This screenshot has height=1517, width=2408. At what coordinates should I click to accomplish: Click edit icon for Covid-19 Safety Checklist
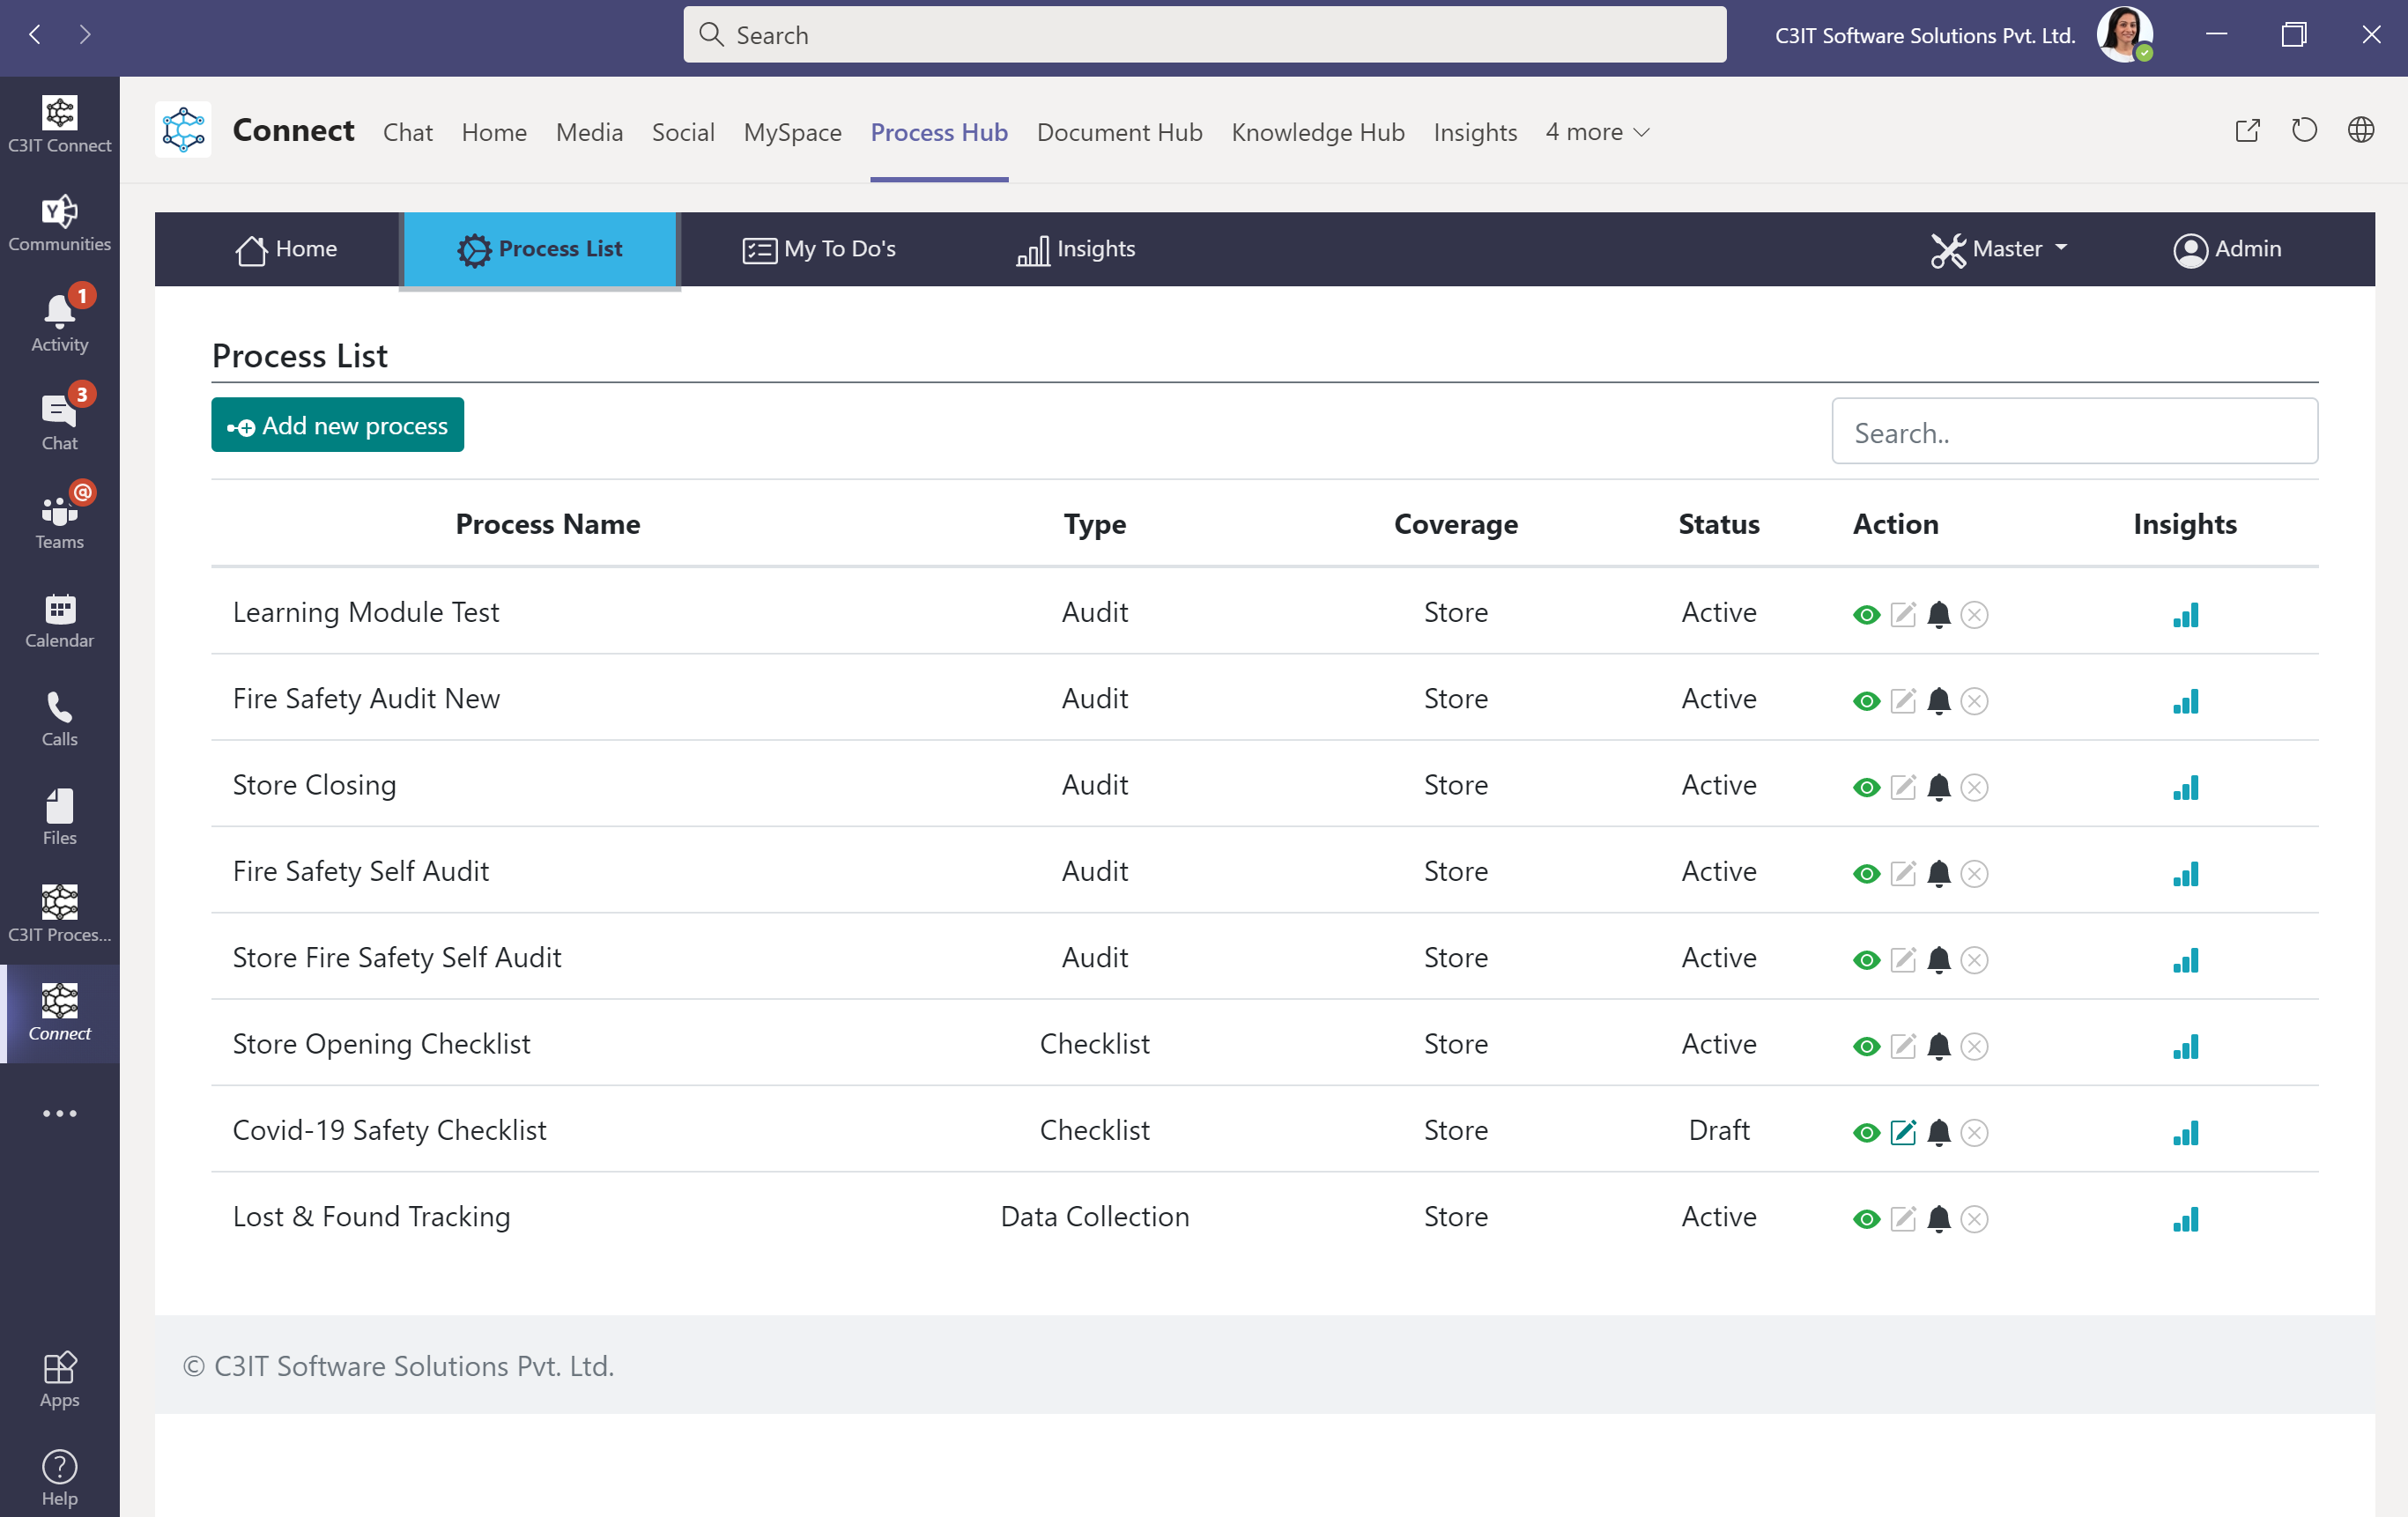1902,1132
